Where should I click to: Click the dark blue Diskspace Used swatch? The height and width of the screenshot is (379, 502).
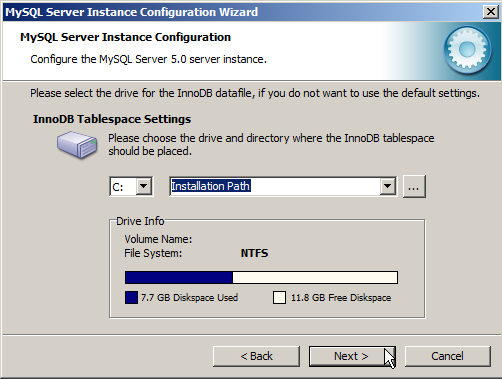[131, 297]
